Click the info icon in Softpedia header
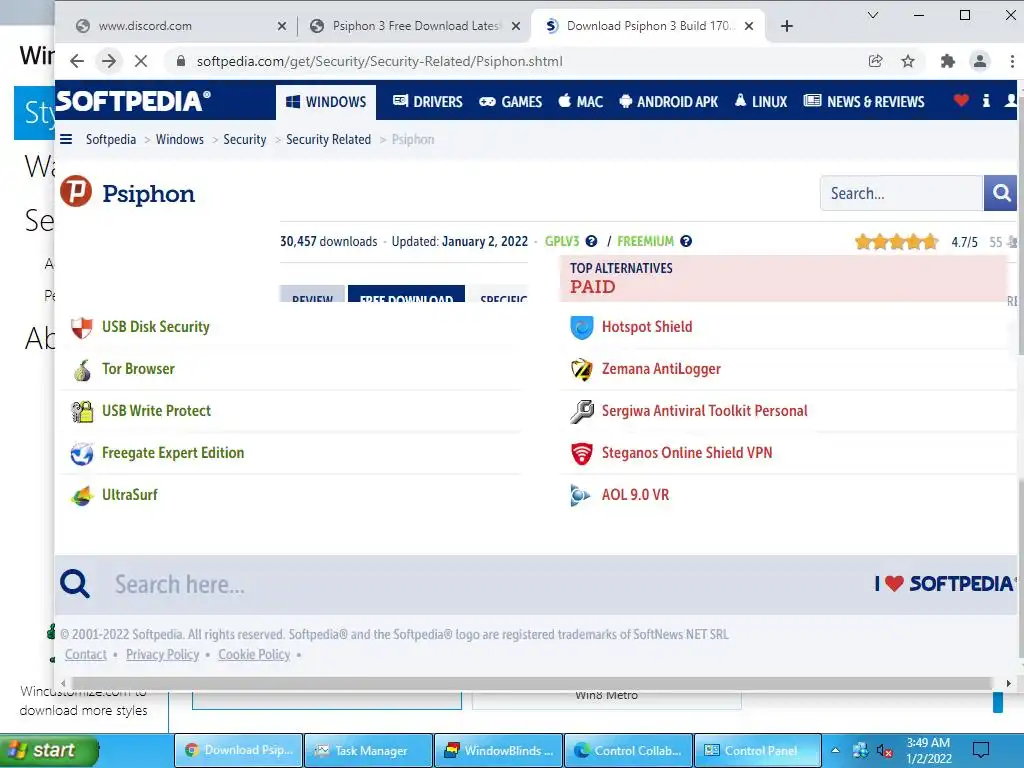 pos(986,101)
